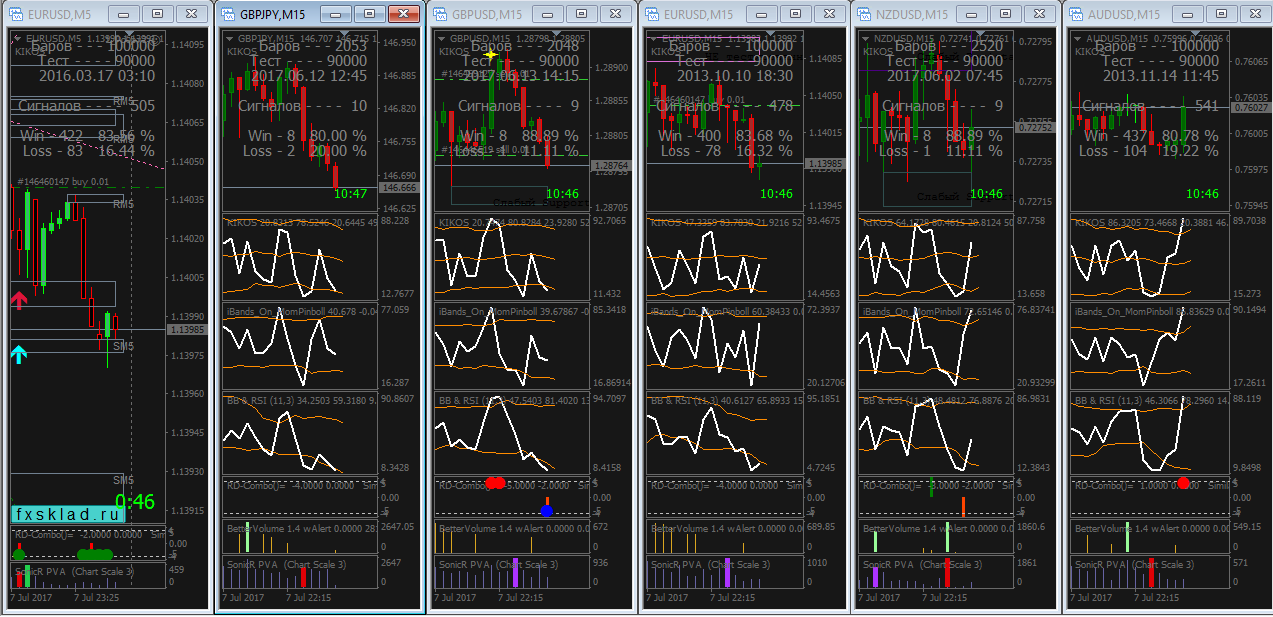The width and height of the screenshot is (1273, 617).
Task: Expand the one-click trading arrow on EURUSD,M5 chart
Action: [19, 38]
